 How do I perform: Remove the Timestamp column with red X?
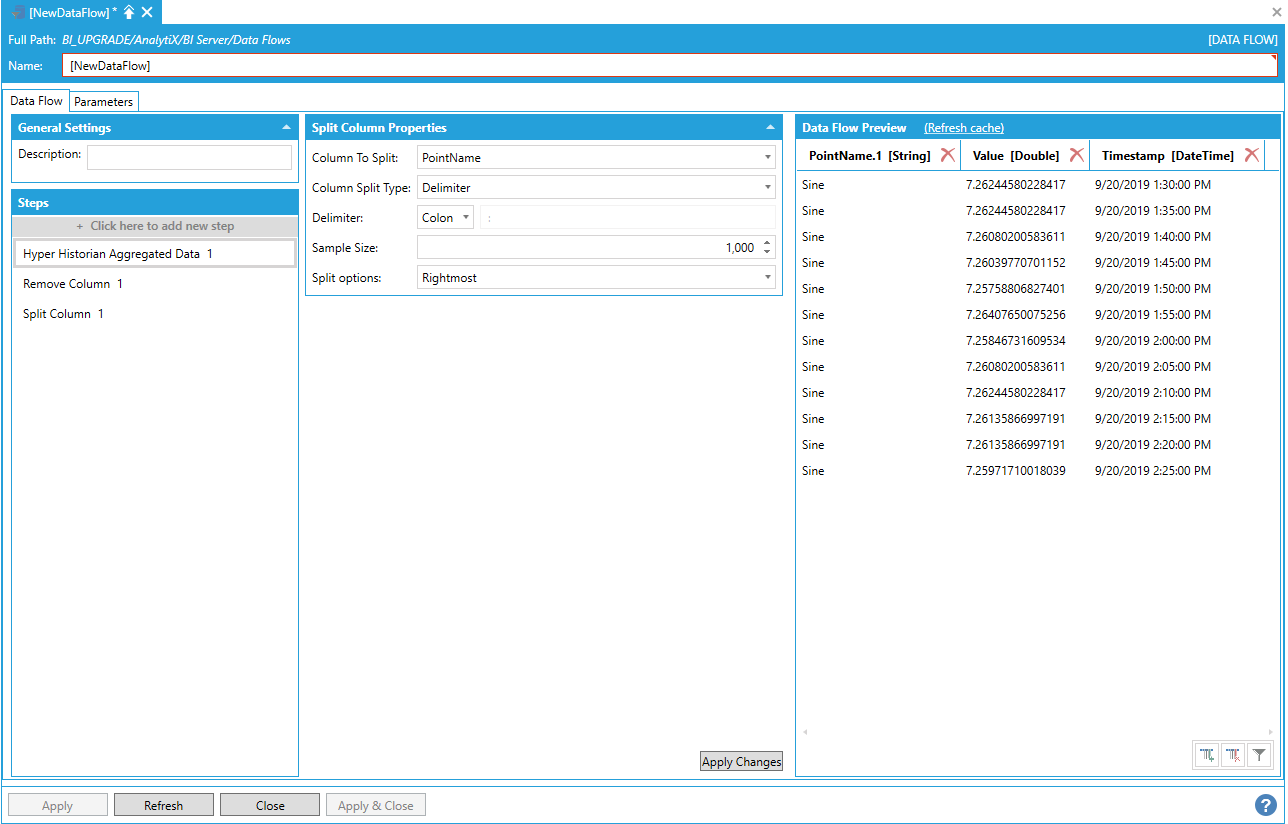pyautogui.click(x=1251, y=155)
